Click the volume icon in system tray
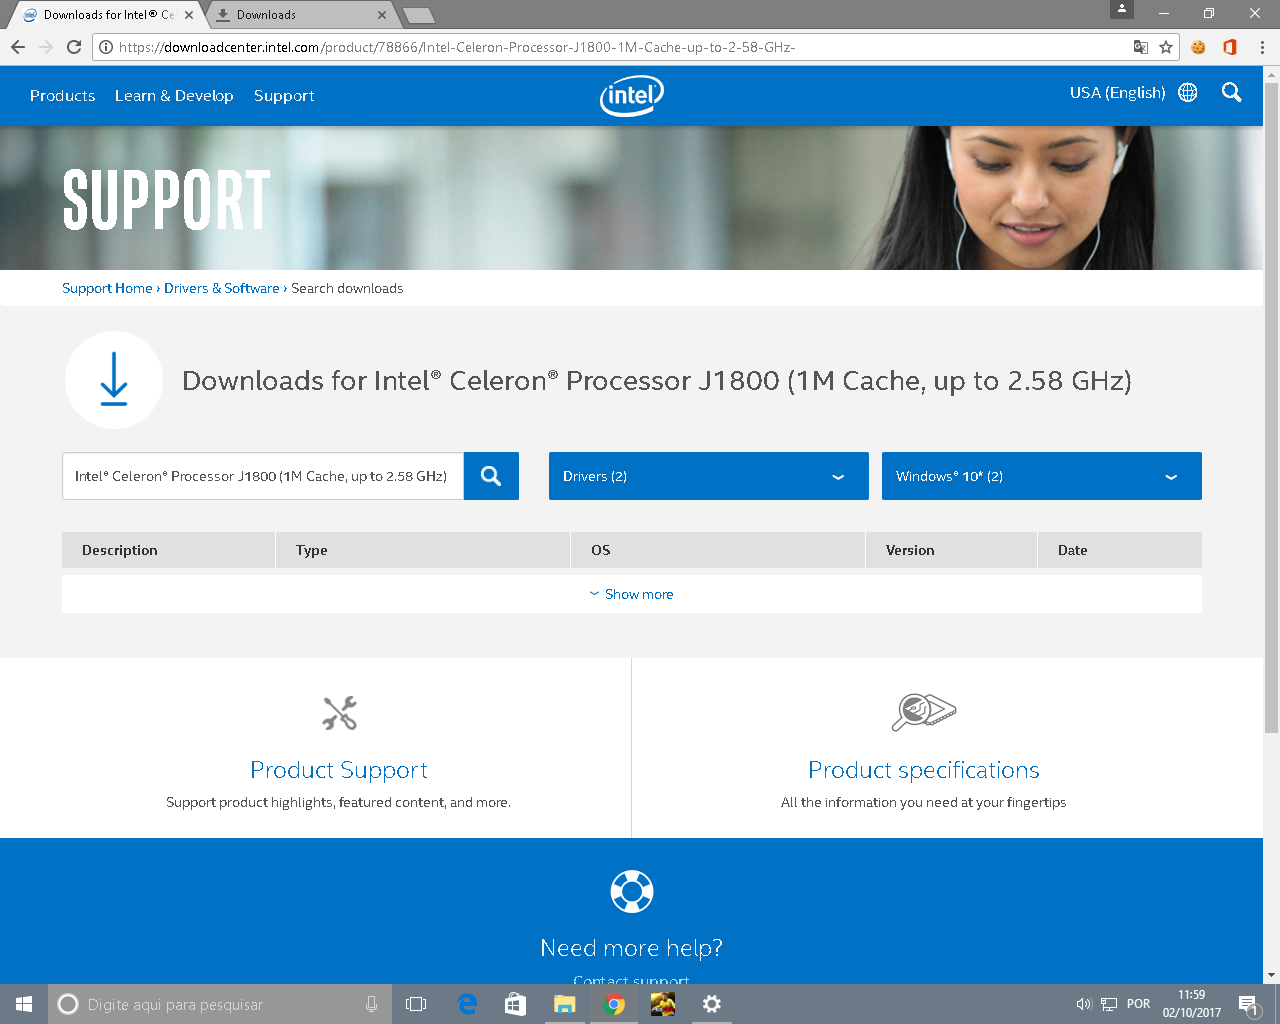This screenshot has width=1280, height=1024. (x=1084, y=1004)
